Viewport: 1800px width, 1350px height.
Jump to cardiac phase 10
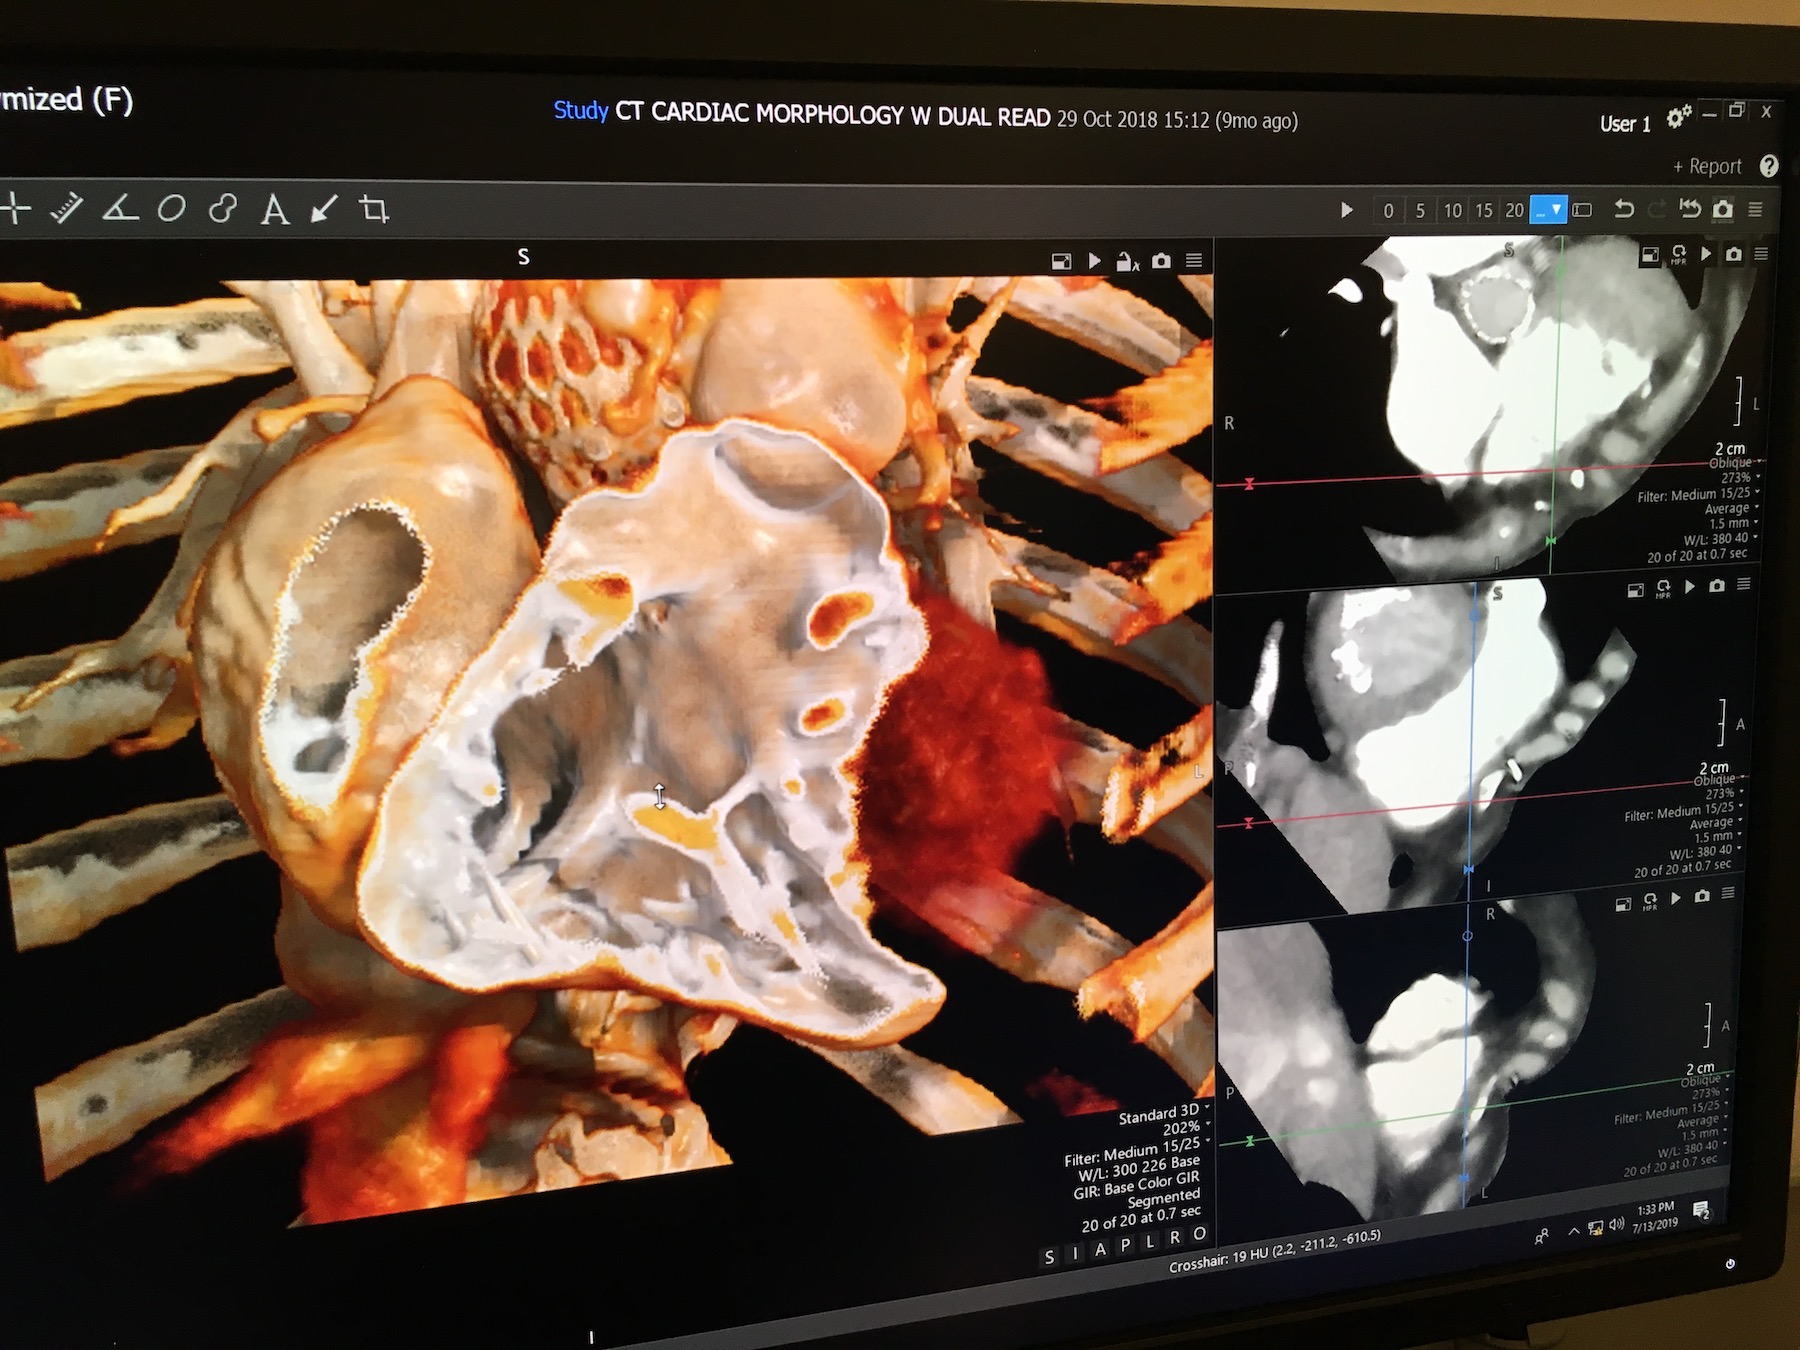pos(1452,211)
